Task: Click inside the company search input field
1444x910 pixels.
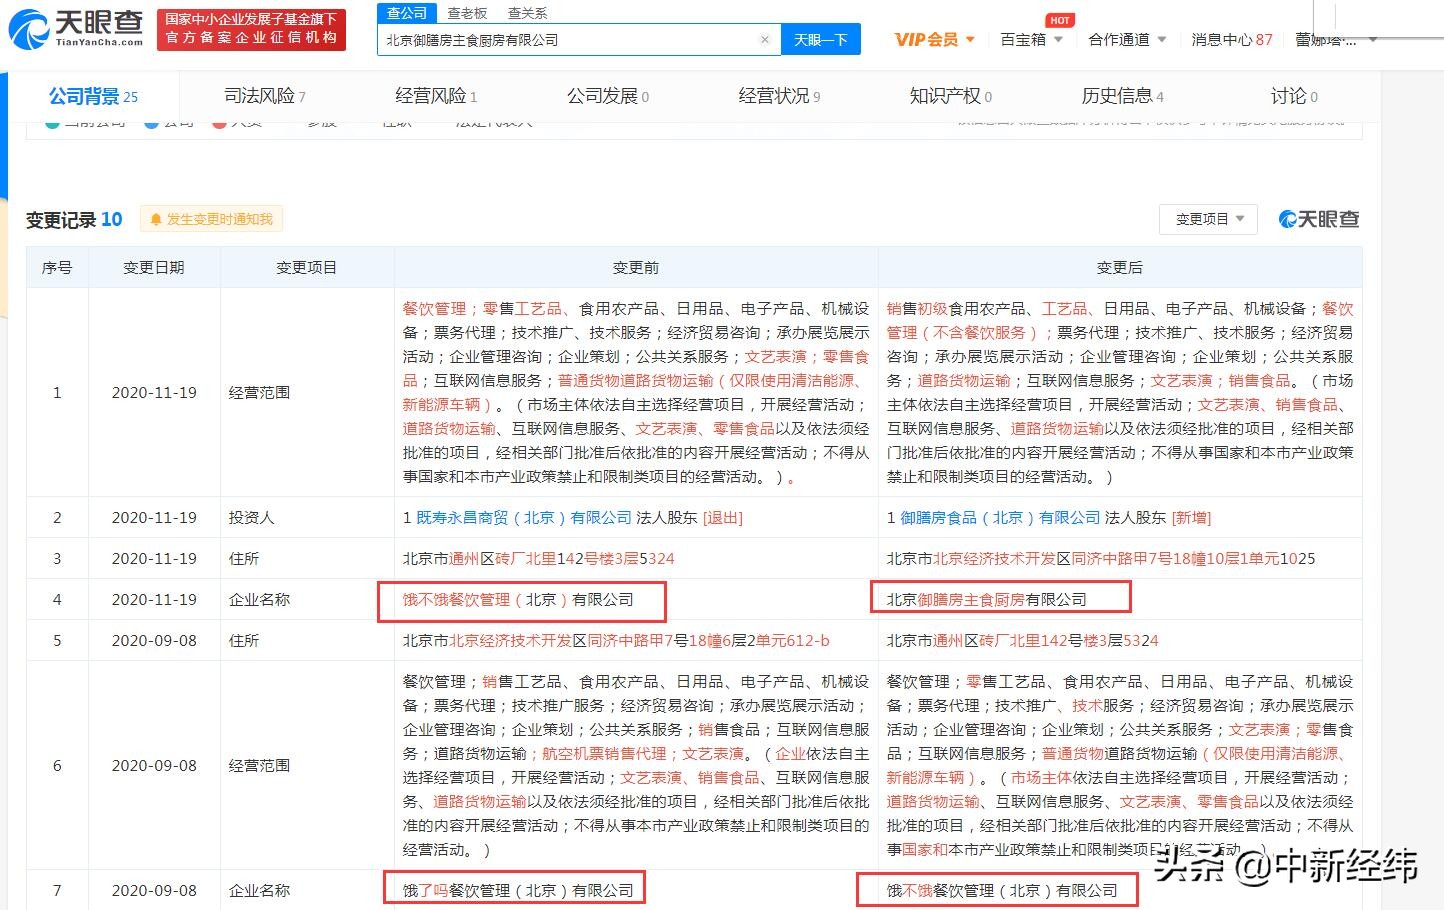Action: [570, 39]
